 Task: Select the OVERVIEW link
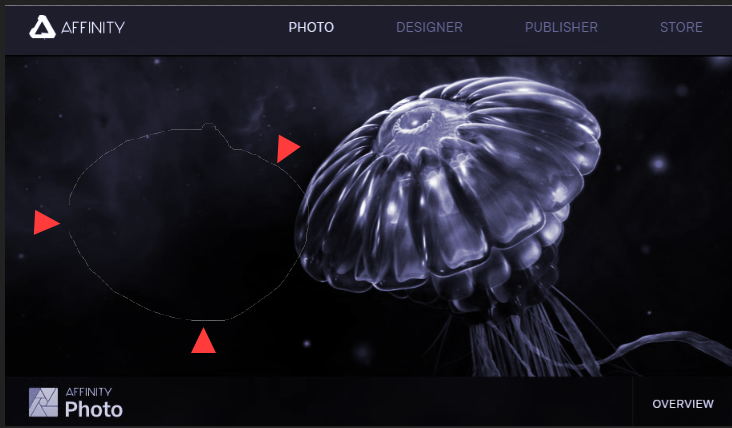tap(683, 404)
